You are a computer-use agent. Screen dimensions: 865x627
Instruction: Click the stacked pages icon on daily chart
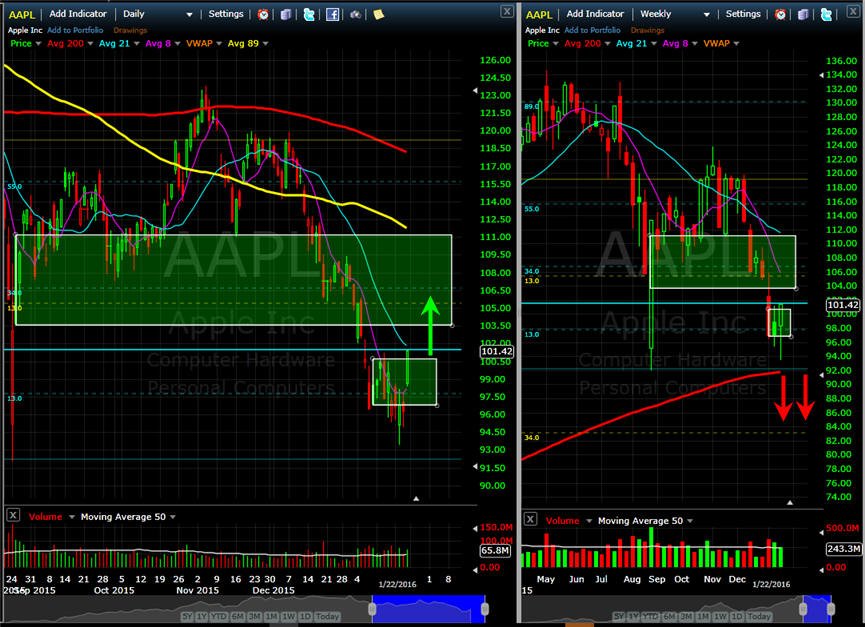coord(286,14)
